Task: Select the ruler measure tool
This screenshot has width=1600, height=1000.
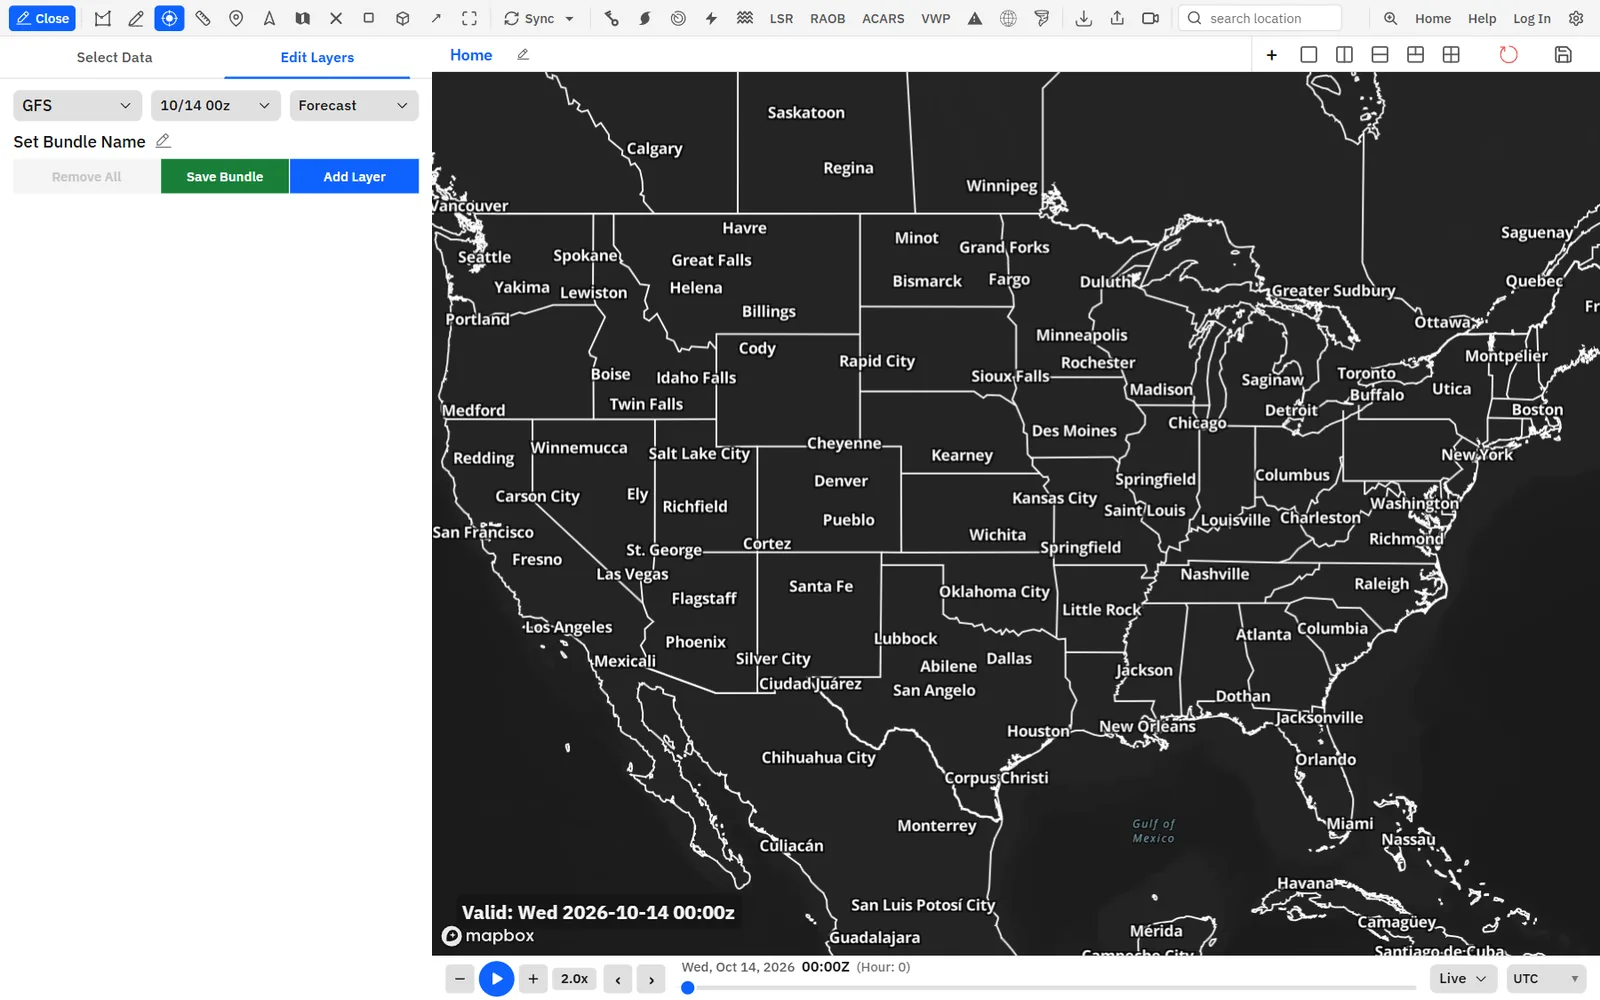Action: tap(203, 18)
